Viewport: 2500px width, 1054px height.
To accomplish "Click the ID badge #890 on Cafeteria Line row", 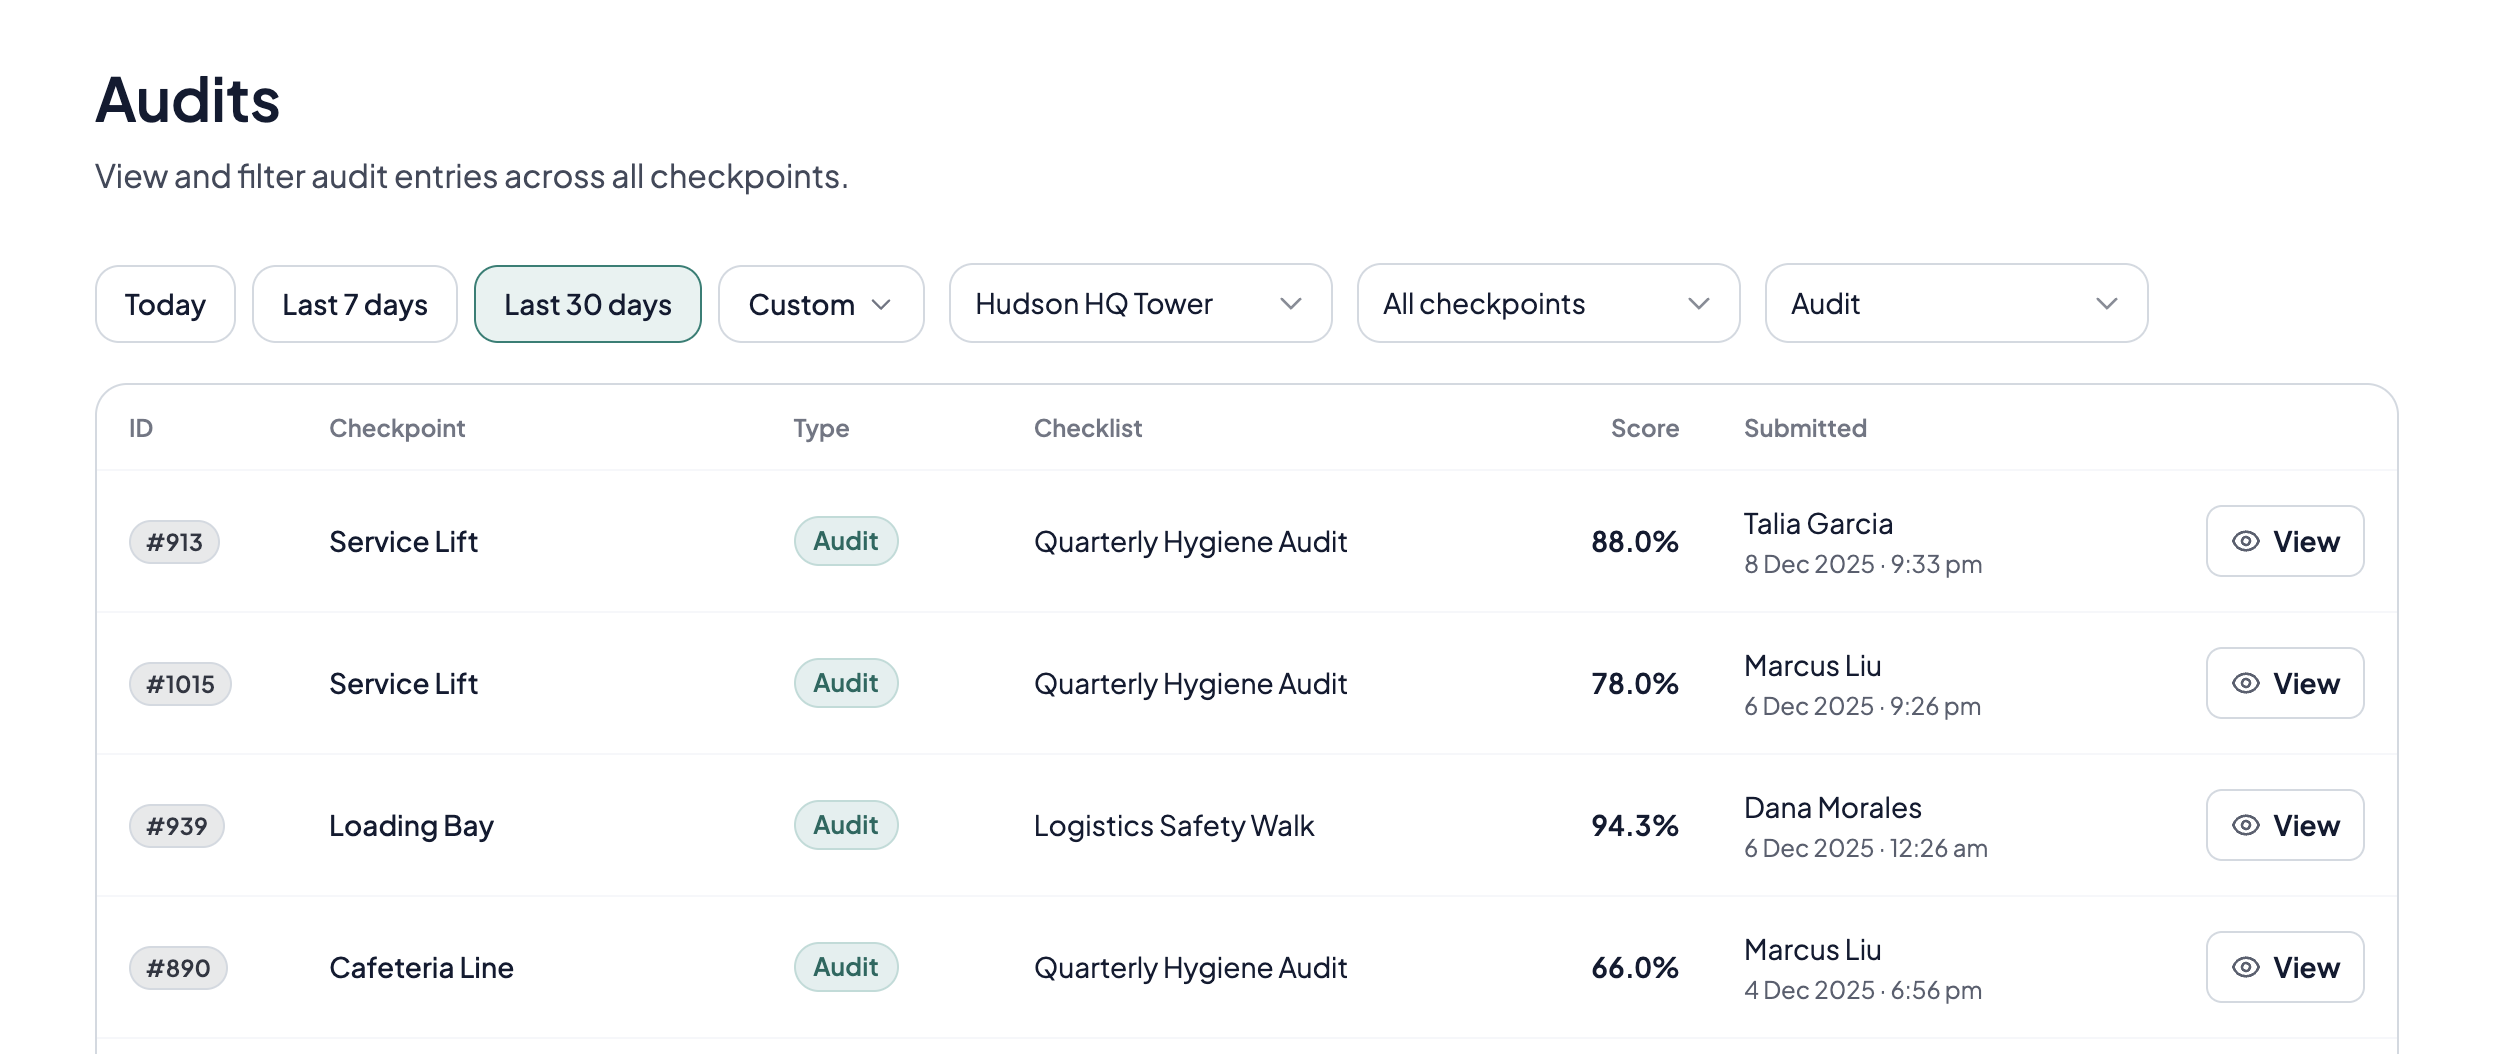I will pos(178,967).
